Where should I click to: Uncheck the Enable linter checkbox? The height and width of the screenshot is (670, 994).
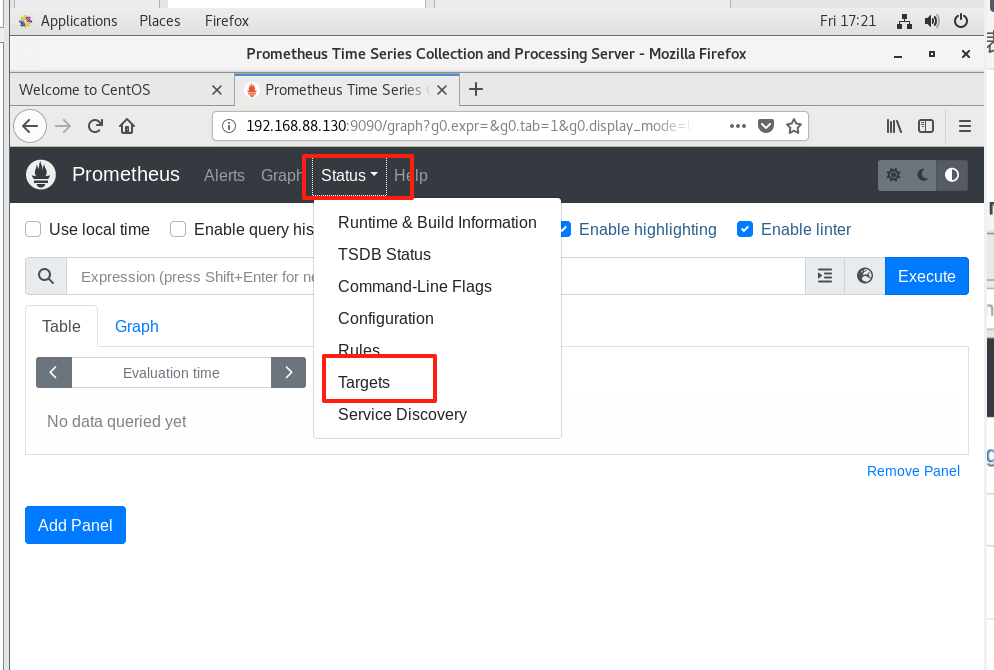click(x=745, y=229)
